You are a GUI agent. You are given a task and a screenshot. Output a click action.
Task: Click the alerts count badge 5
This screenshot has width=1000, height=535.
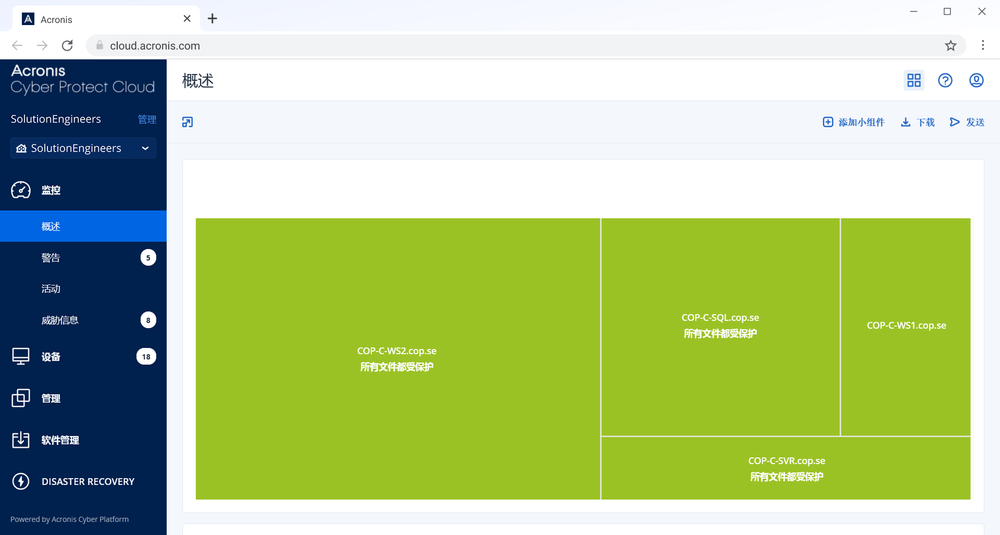(148, 258)
